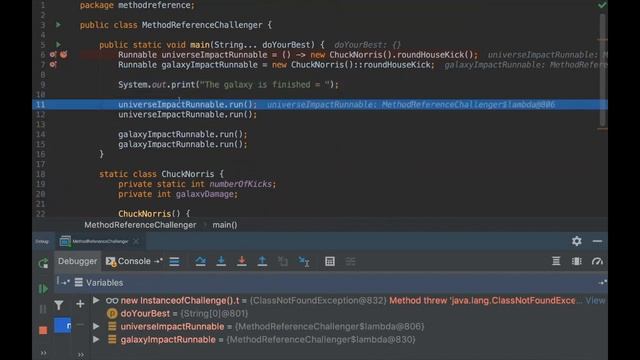Screen dimensions: 640x360
Task: Click the Step Into toolbar icon
Action: [221, 261]
